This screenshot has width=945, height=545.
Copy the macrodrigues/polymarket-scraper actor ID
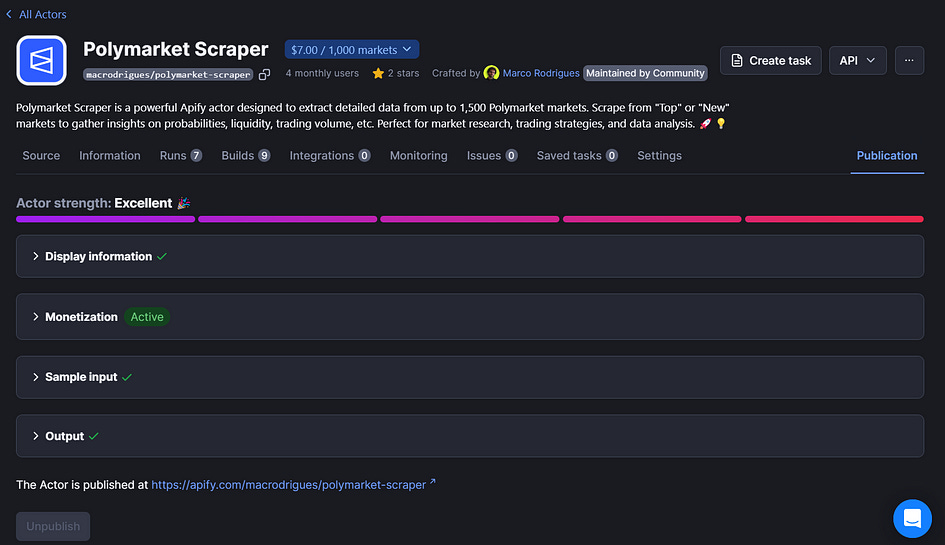264,75
